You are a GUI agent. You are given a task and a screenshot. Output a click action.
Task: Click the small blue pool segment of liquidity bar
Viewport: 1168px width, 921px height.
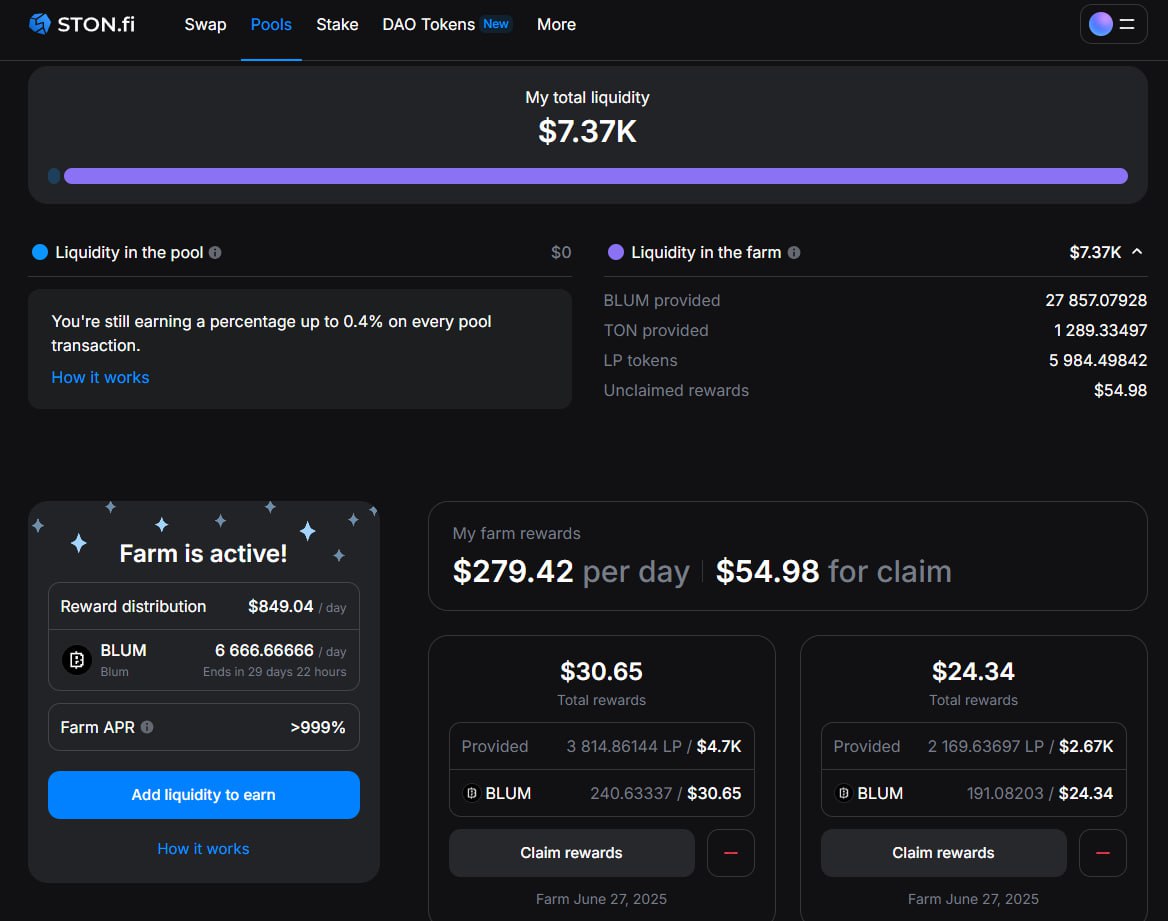click(x=54, y=176)
